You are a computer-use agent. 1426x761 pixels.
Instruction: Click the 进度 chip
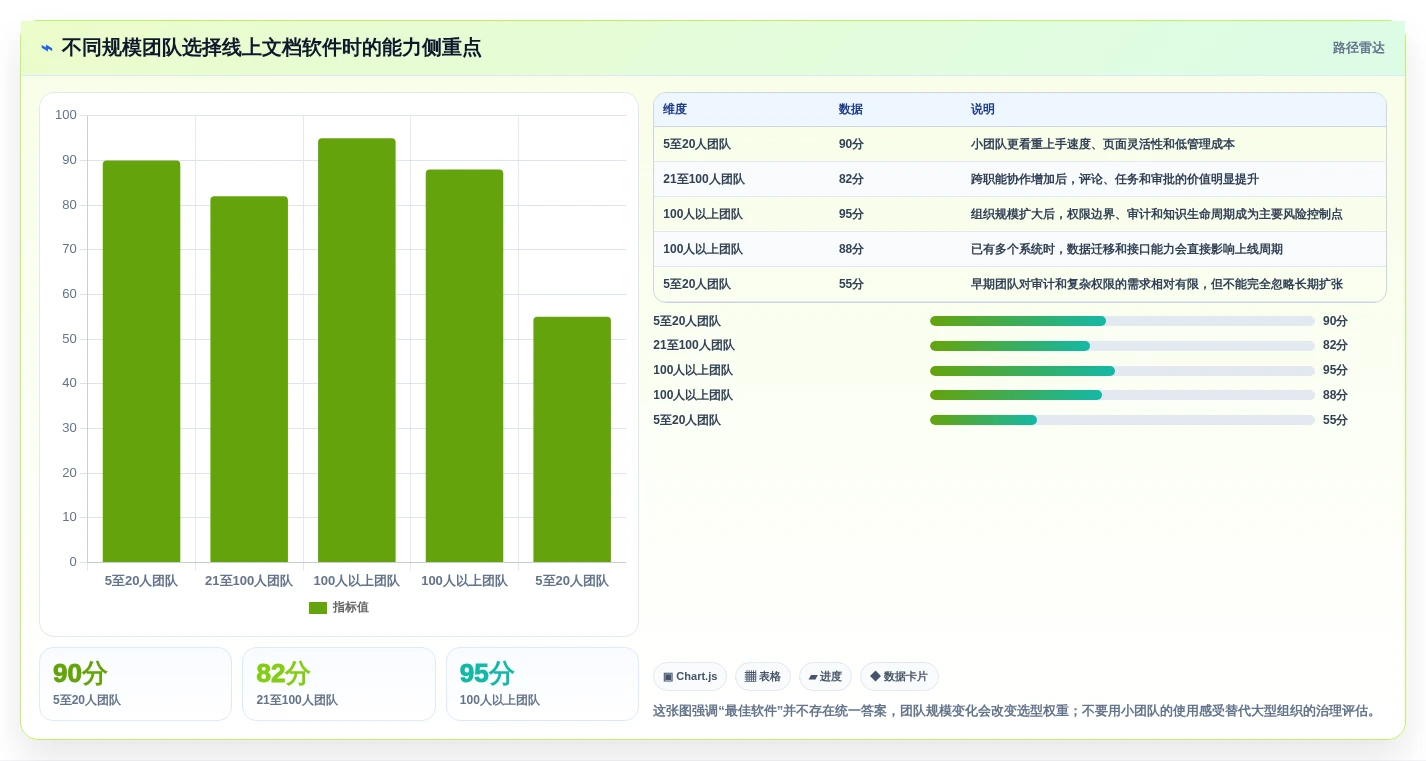[825, 677]
